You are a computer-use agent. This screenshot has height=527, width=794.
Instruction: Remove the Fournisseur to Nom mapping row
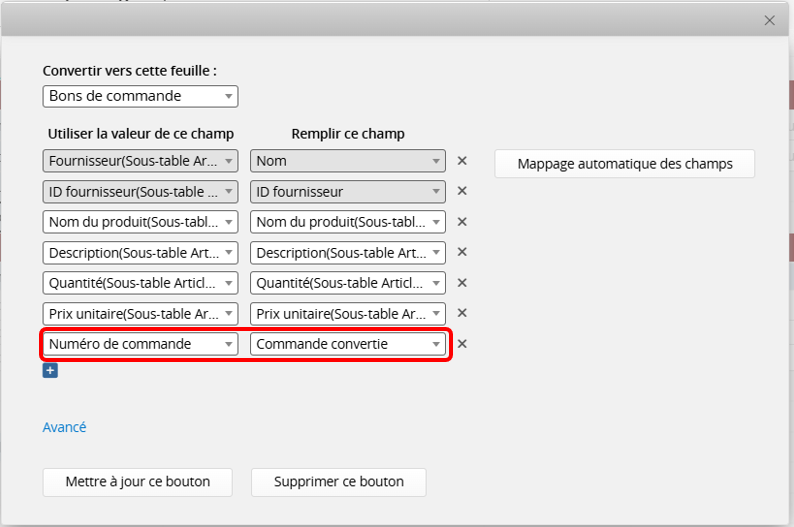point(462,160)
